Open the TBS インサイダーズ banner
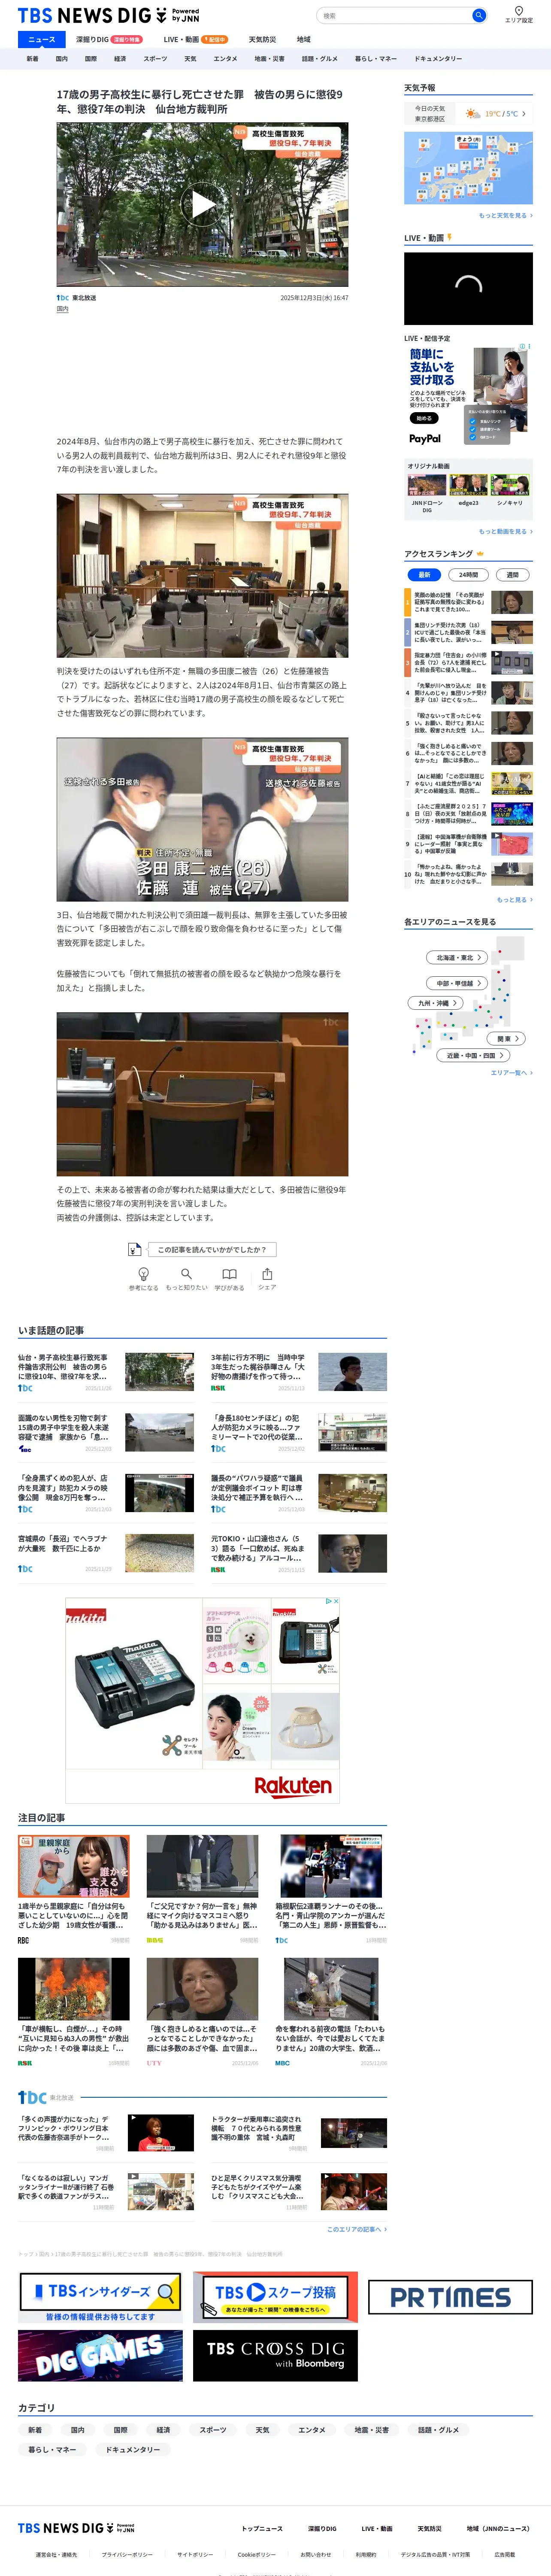 point(100,2297)
